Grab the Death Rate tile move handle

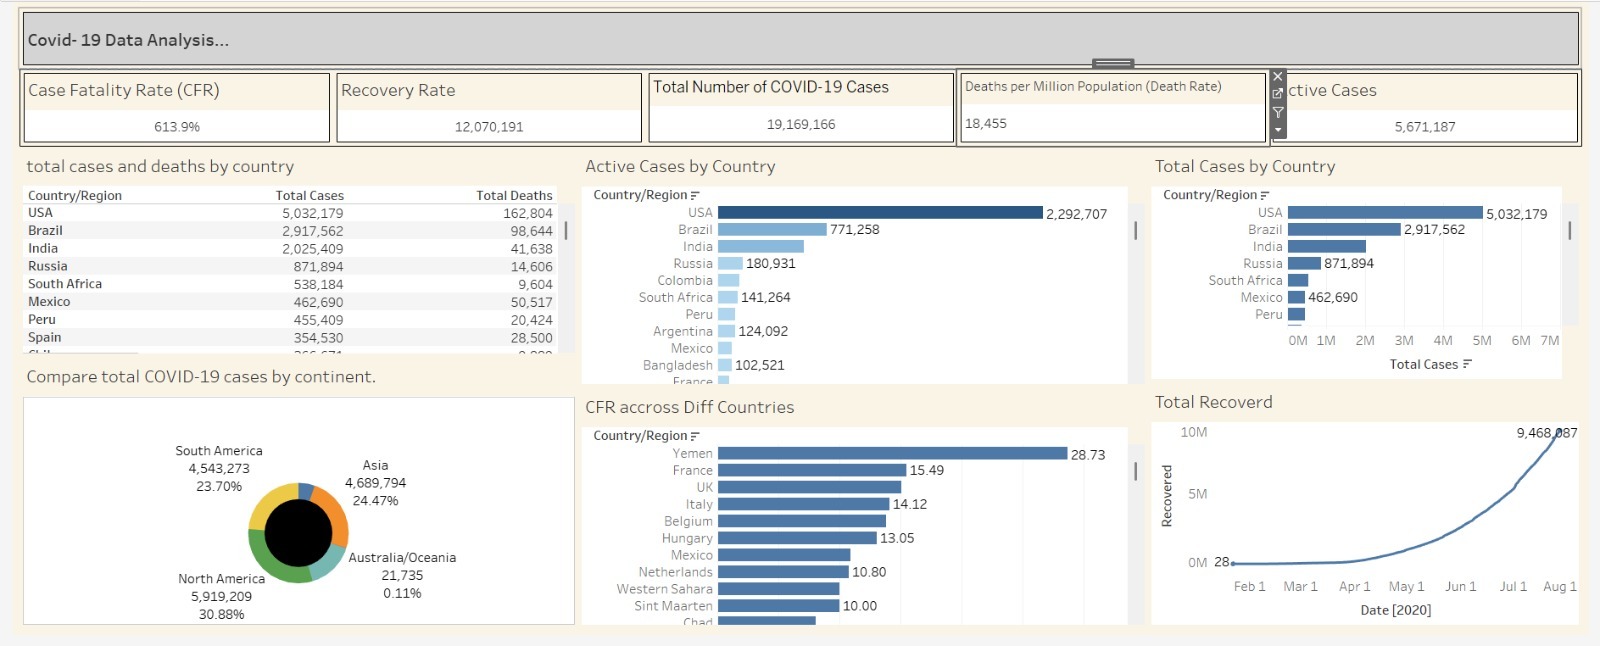1112,64
